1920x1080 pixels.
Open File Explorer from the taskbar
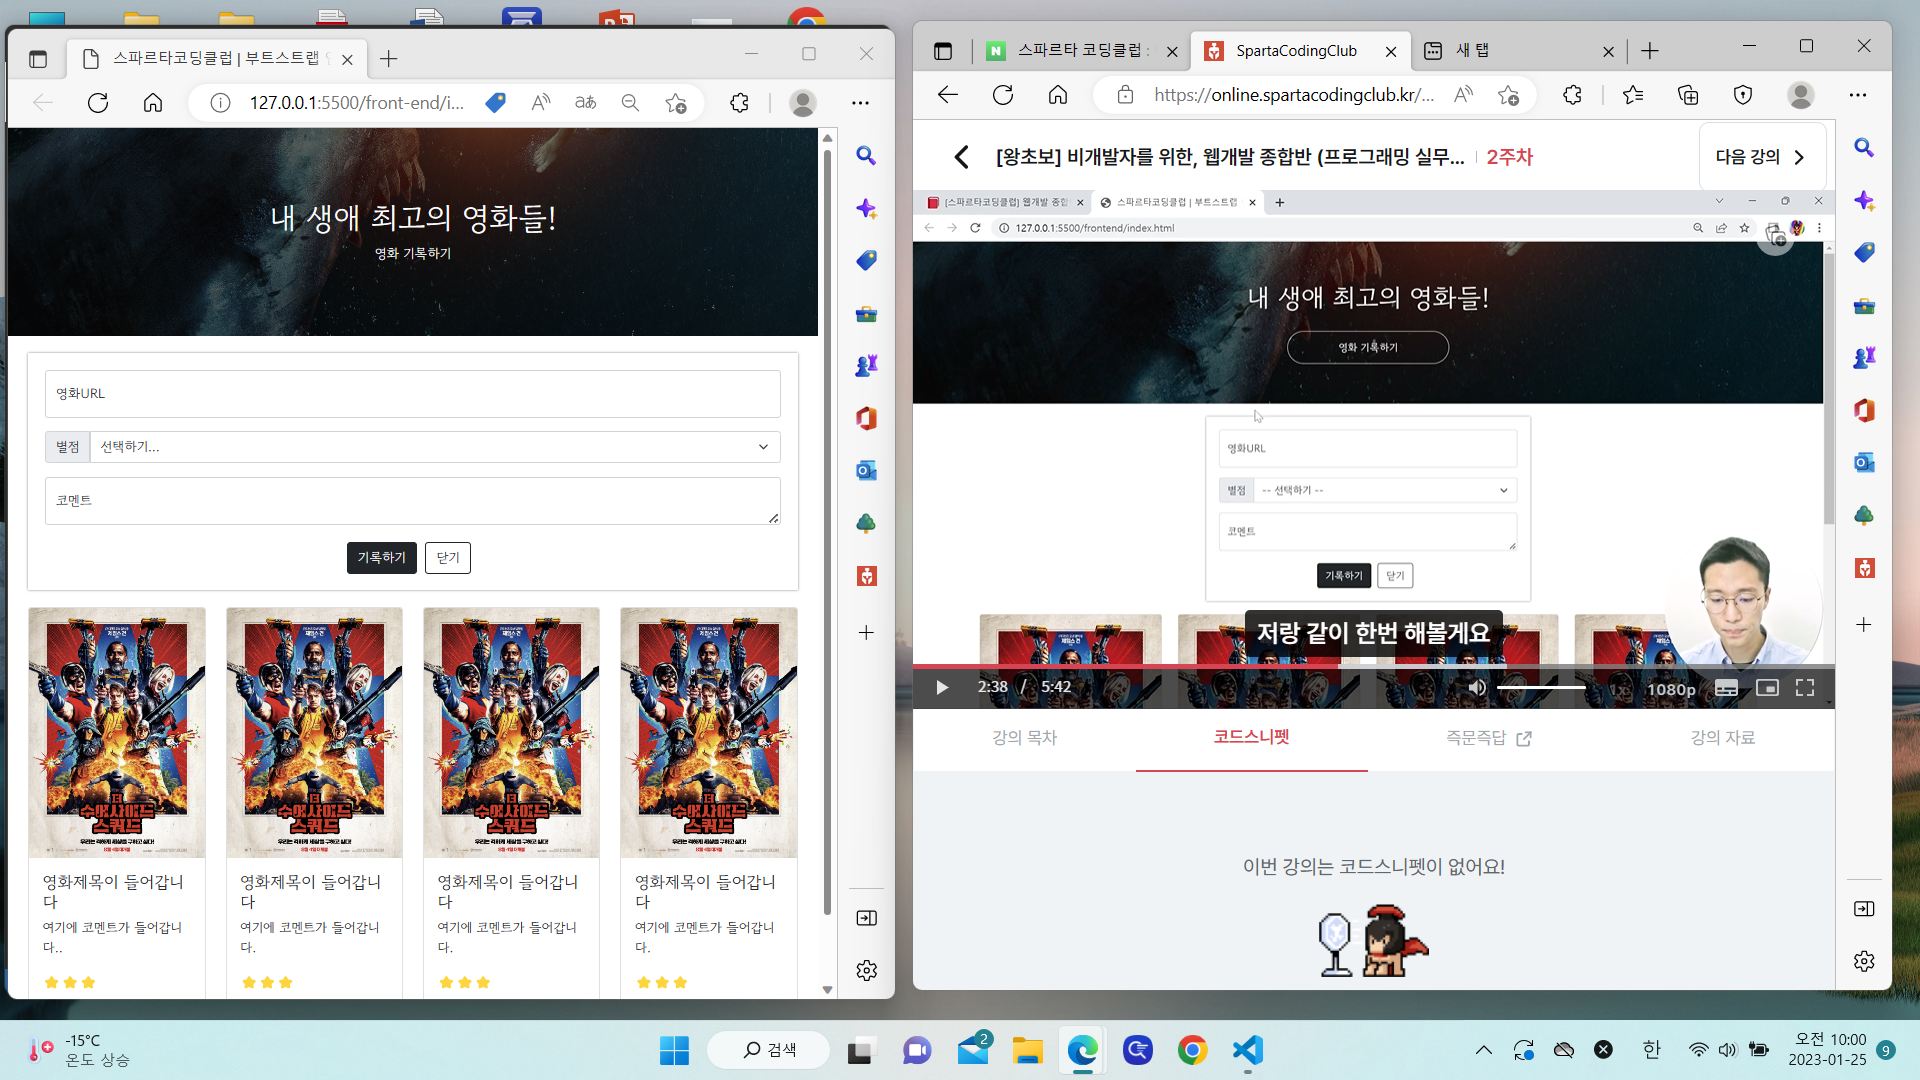[1027, 1050]
